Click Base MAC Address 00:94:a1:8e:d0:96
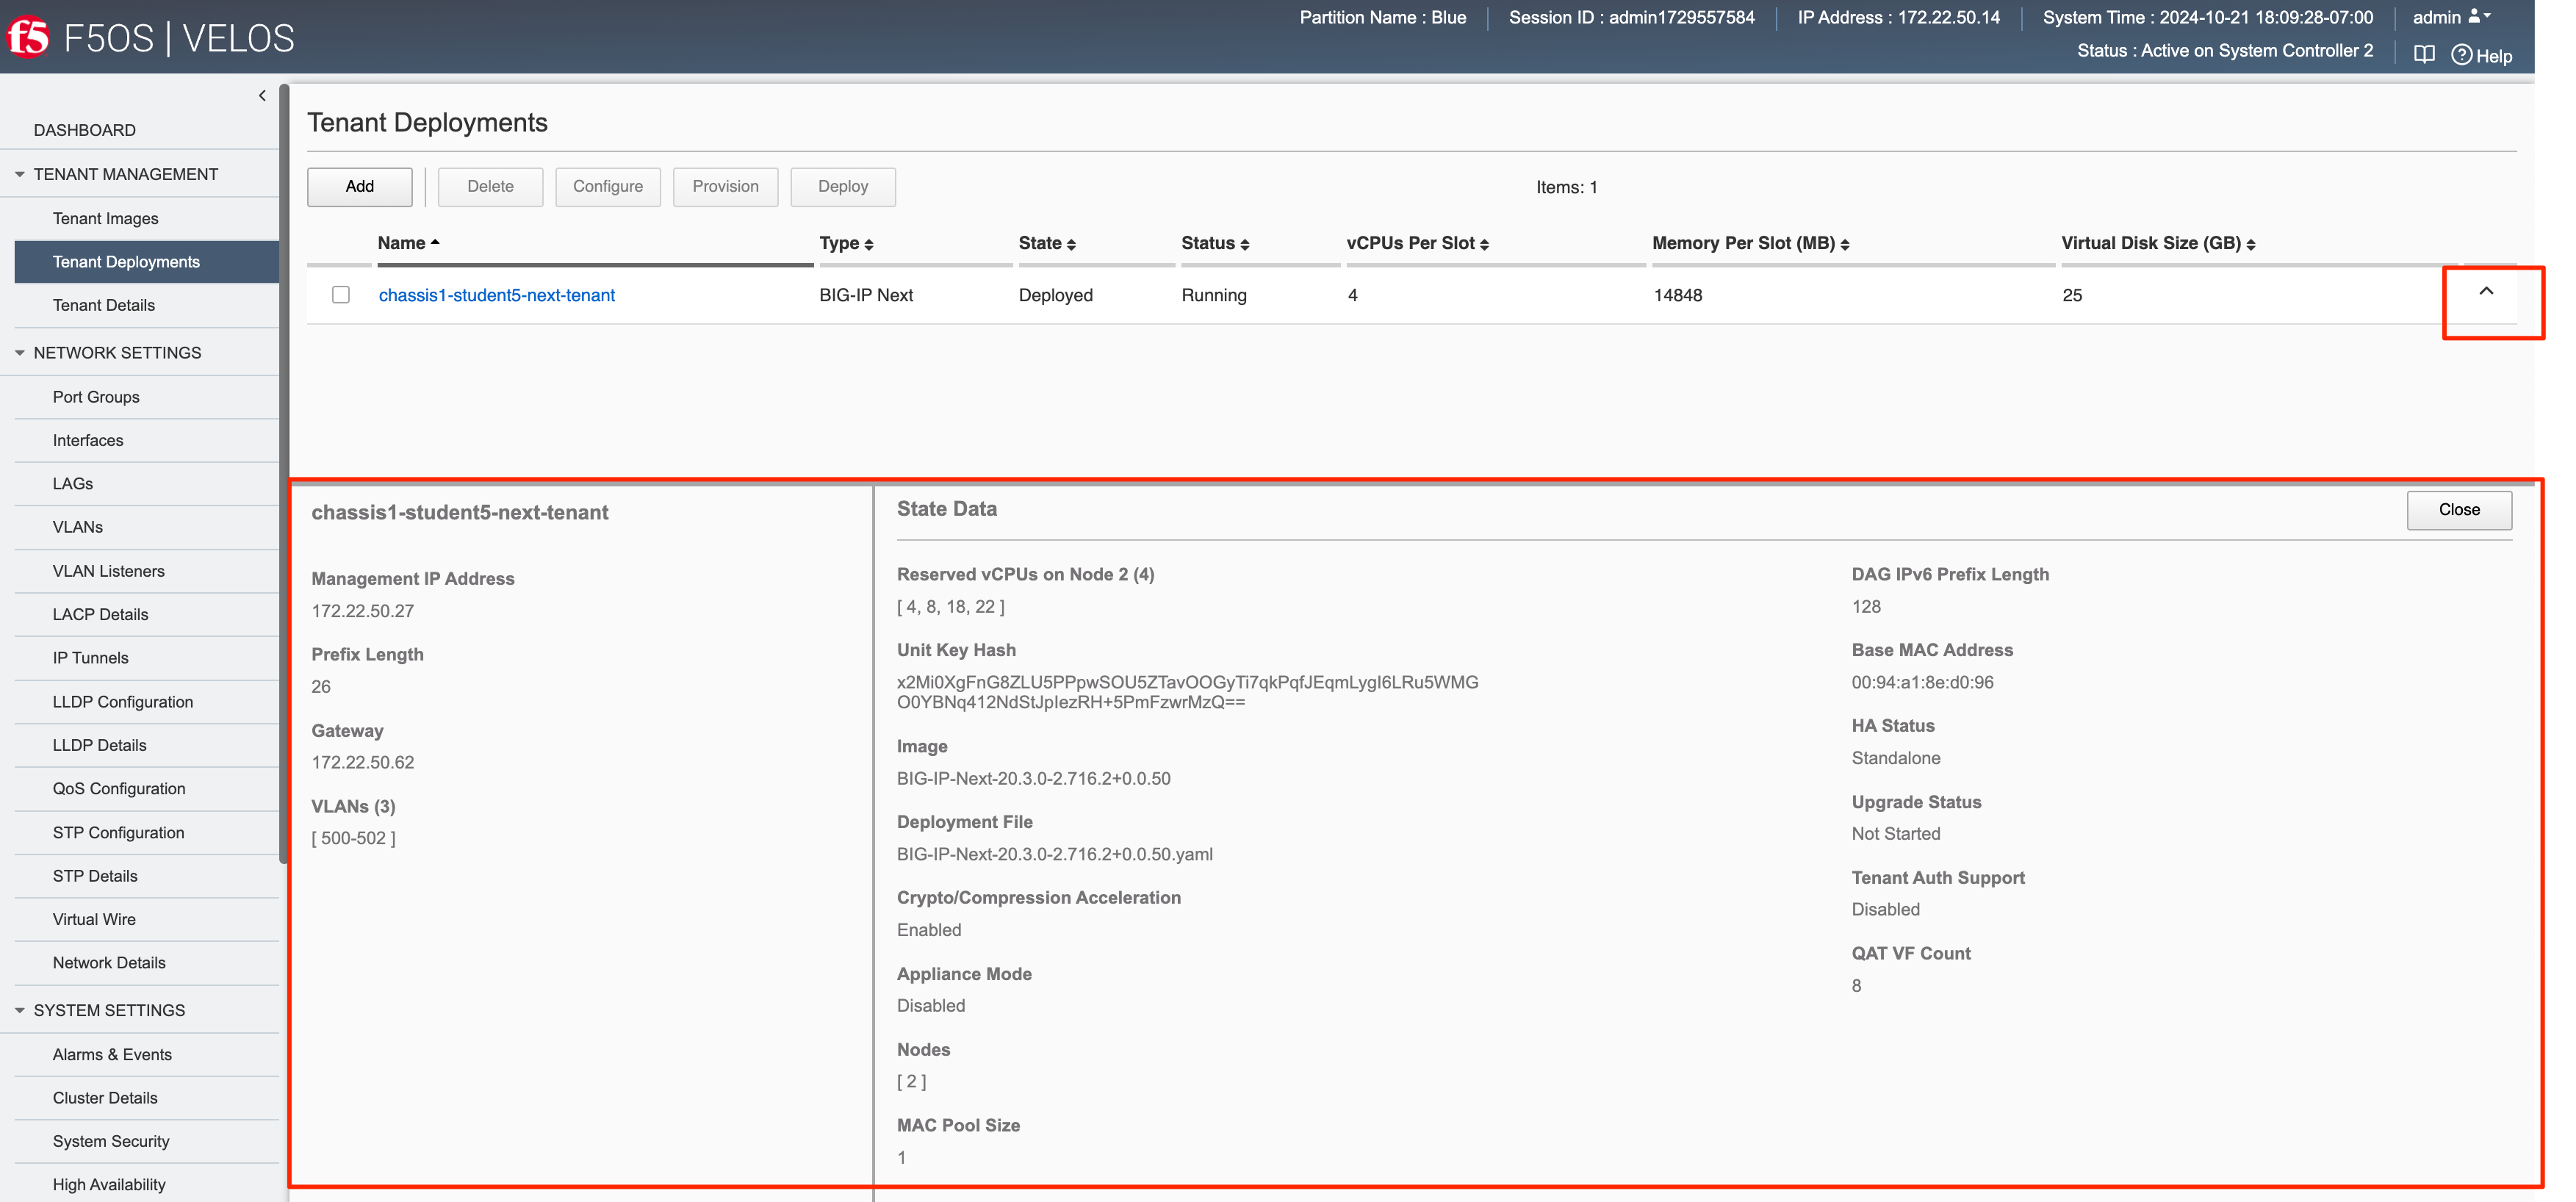 (1922, 683)
